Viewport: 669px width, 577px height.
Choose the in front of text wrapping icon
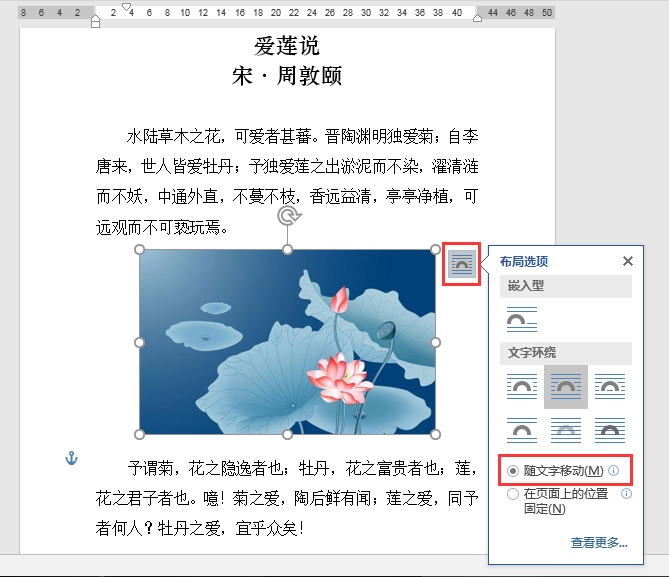[610, 431]
